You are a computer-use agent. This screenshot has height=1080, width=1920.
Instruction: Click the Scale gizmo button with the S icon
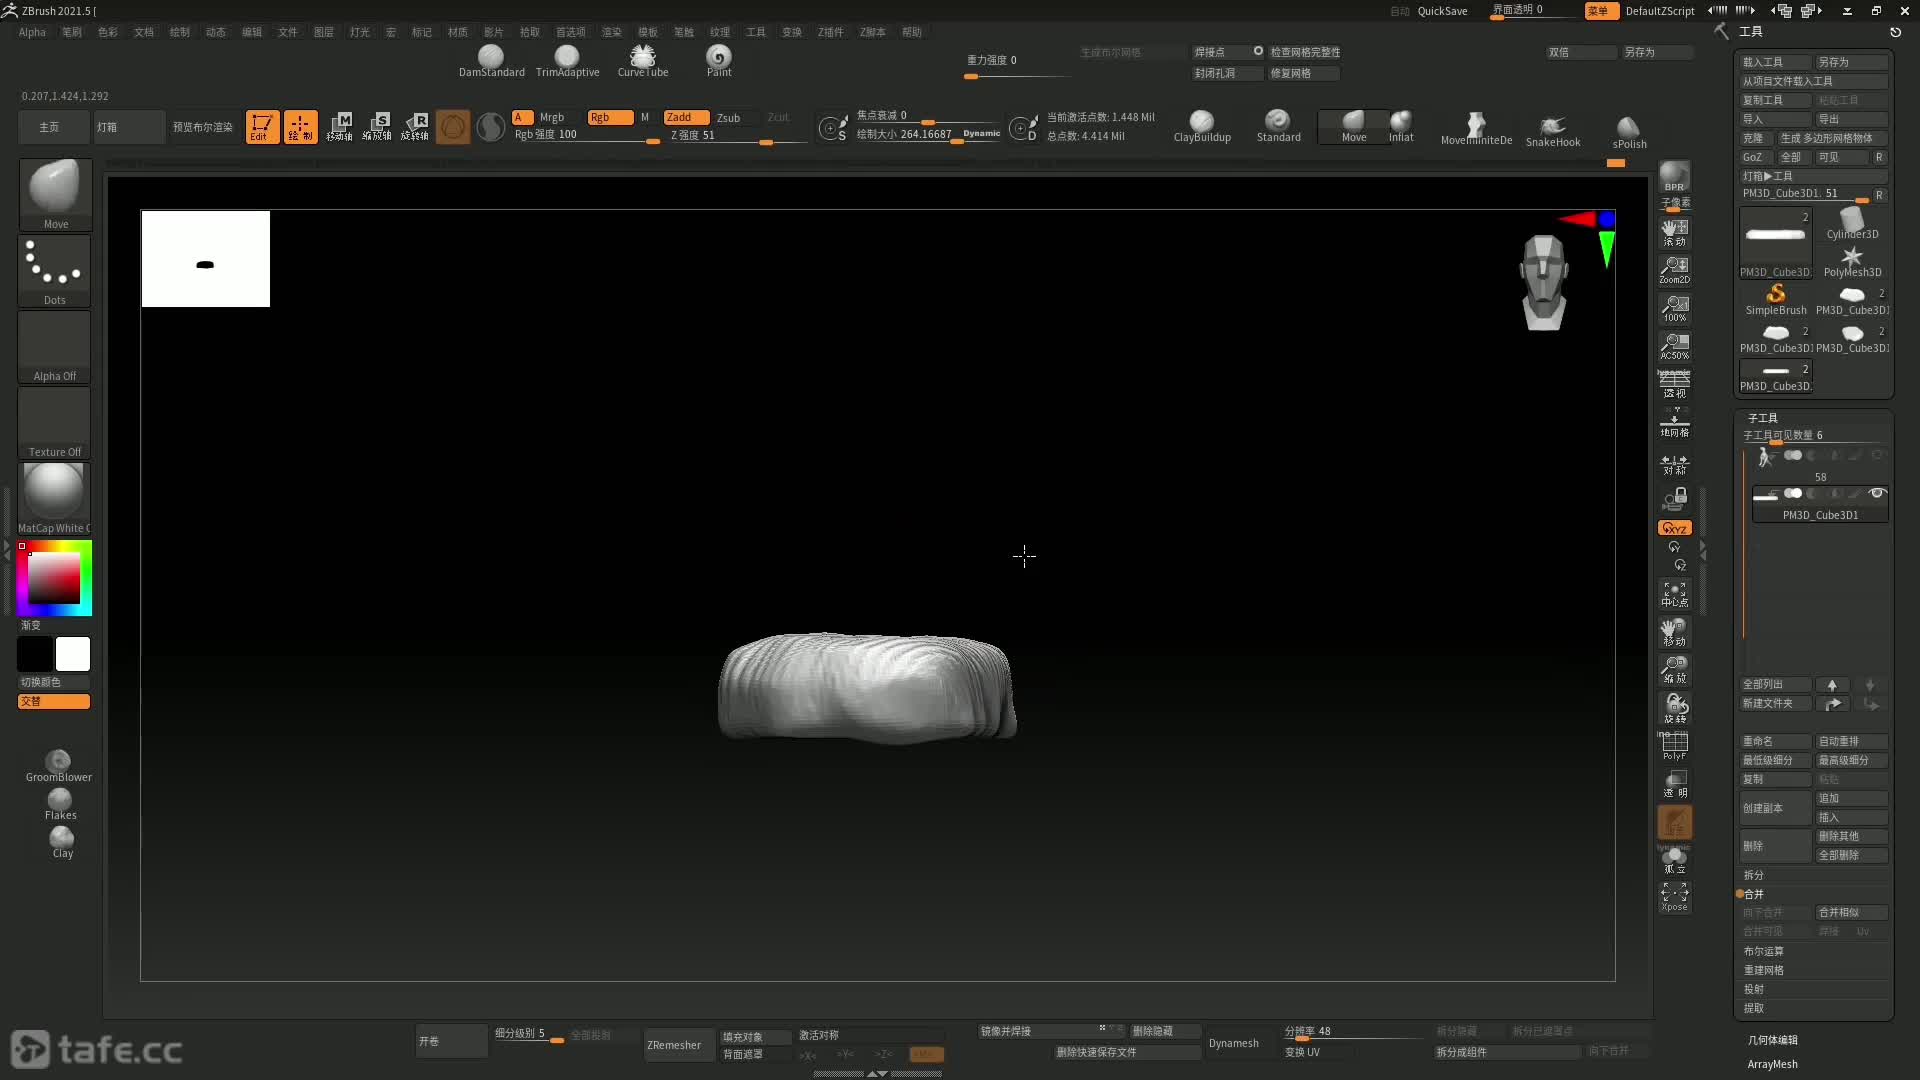[377, 127]
